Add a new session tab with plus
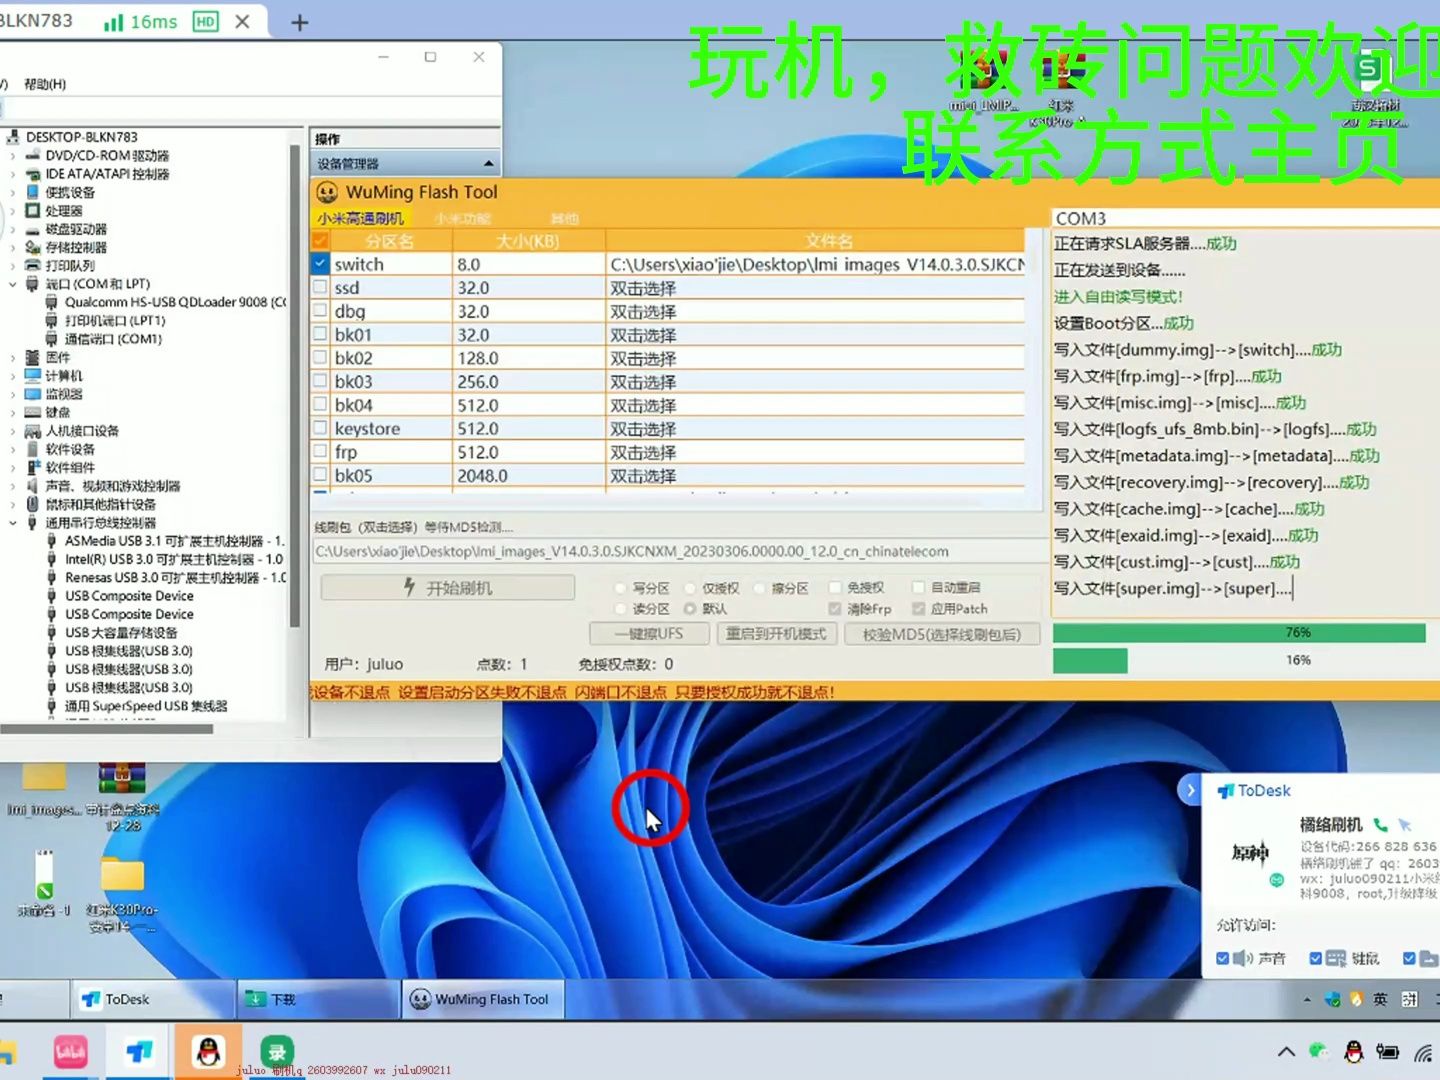1440x1080 pixels. [x=299, y=22]
